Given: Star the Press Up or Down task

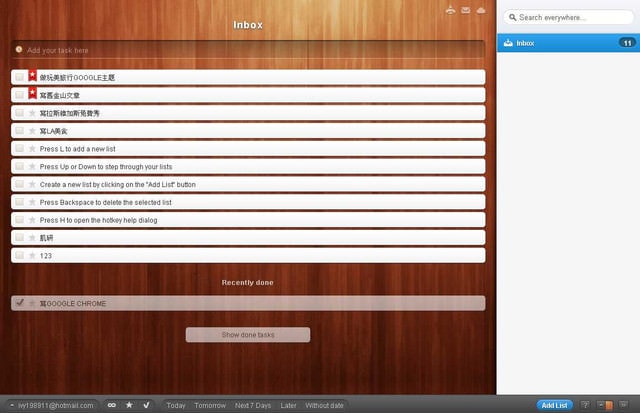Looking at the screenshot, I should coord(32,167).
